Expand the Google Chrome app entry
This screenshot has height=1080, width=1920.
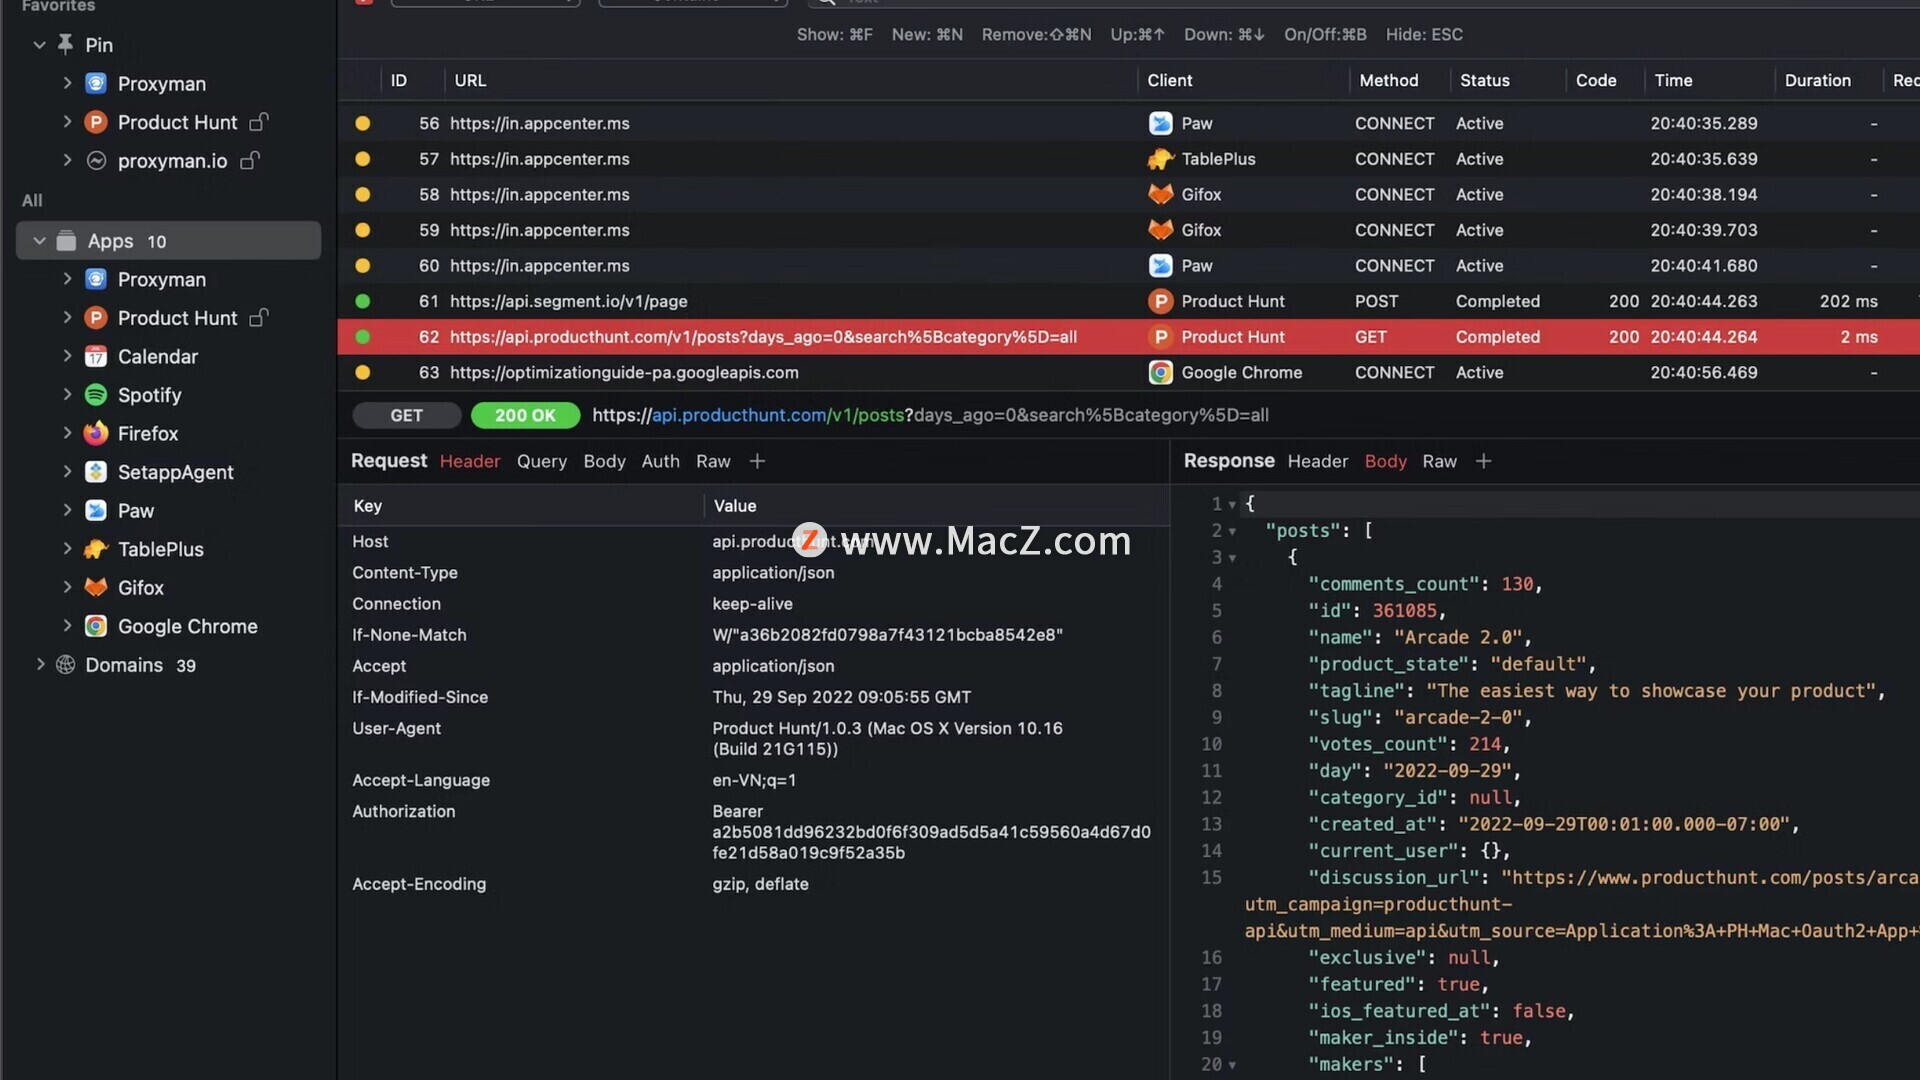67,626
